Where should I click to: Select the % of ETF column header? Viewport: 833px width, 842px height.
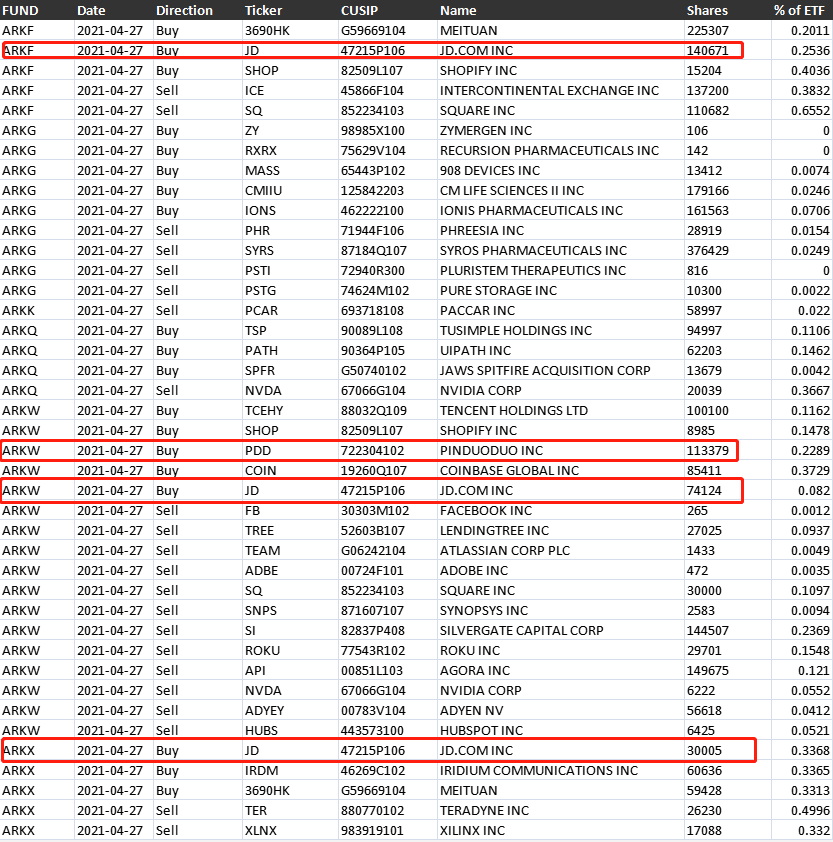(x=799, y=10)
